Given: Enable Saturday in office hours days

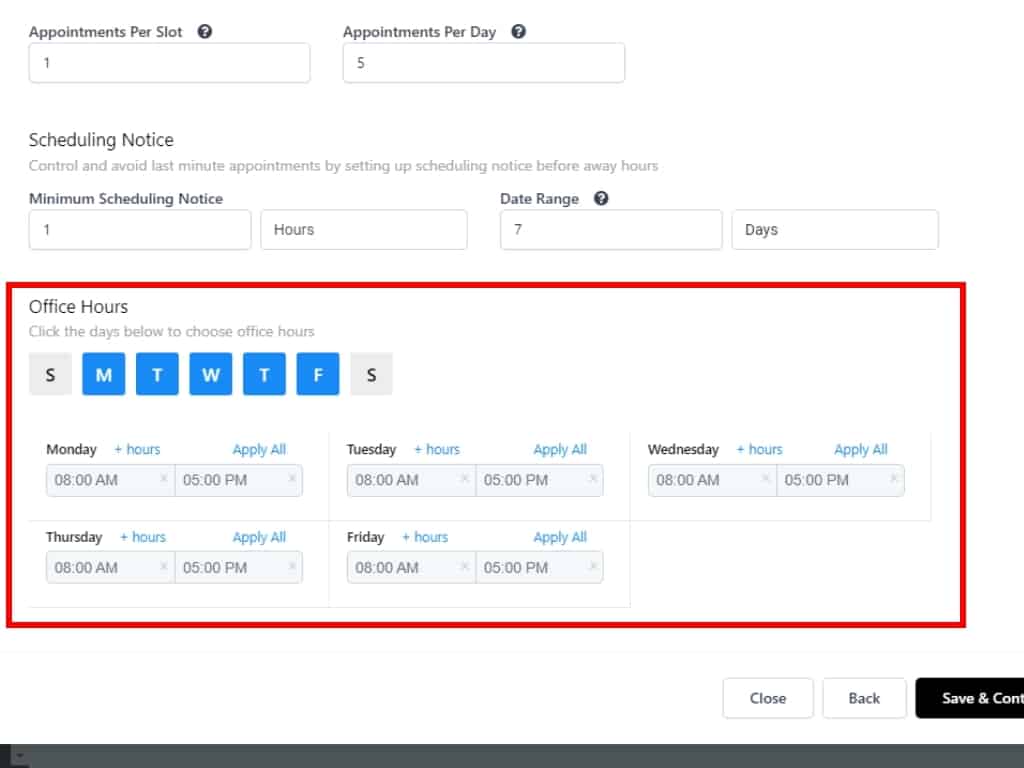Looking at the screenshot, I should pos(371,375).
